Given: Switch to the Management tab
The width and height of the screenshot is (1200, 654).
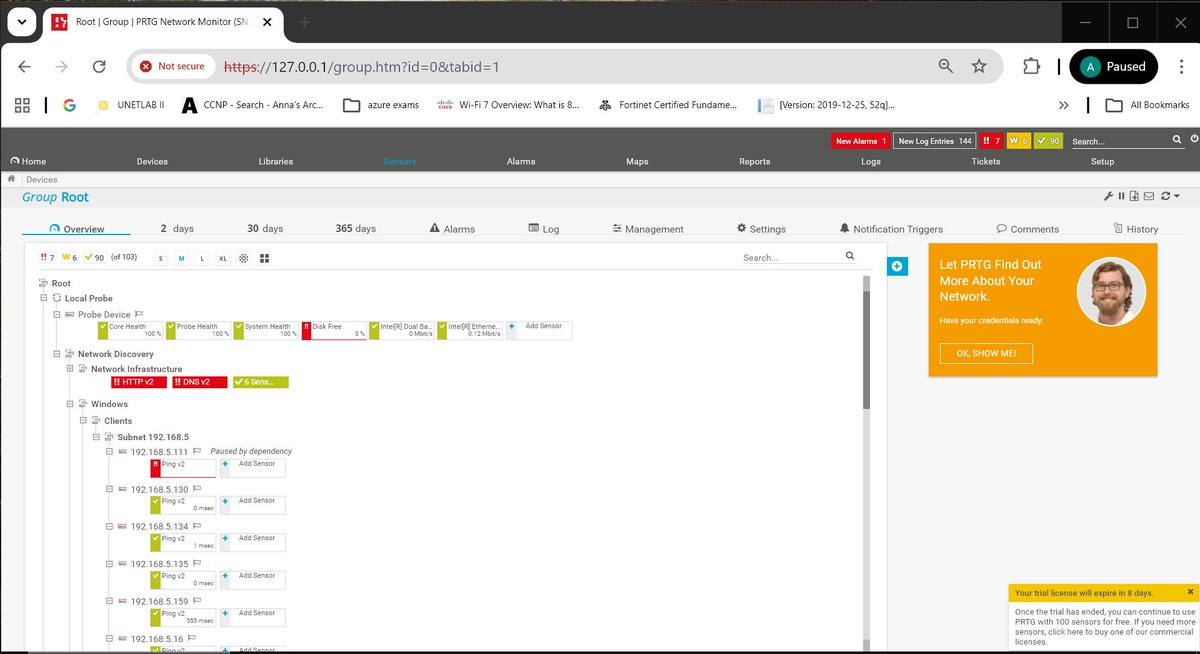Looking at the screenshot, I should click(x=648, y=229).
